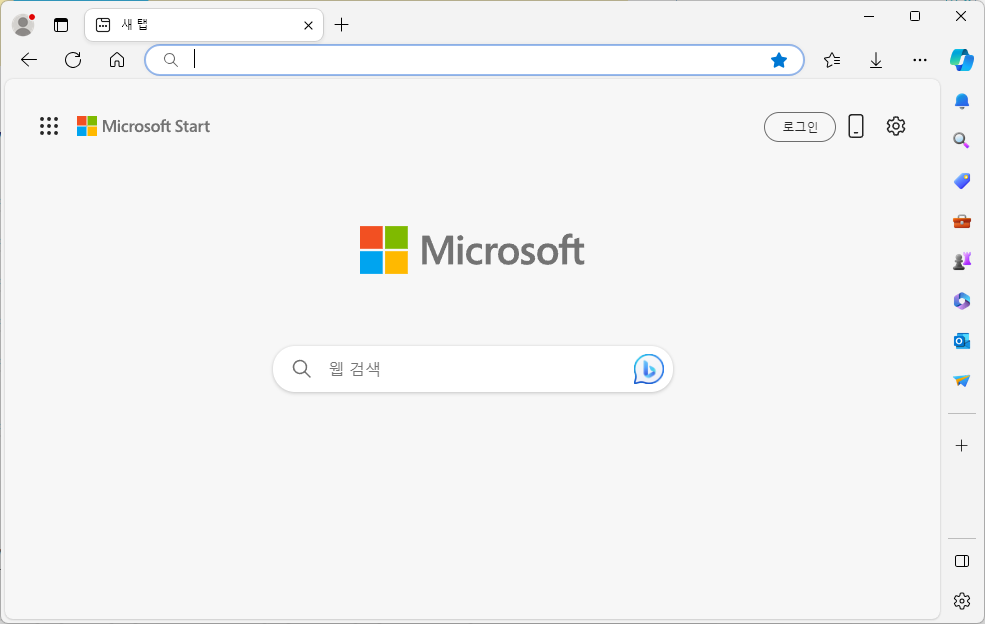Open the tab actions menu icon
This screenshot has height=624, width=985.
coord(61,25)
